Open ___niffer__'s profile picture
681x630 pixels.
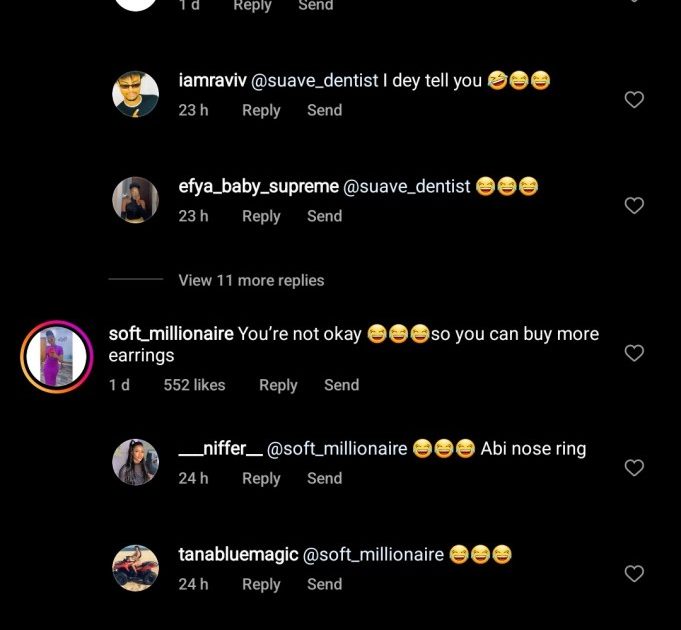tap(135, 462)
